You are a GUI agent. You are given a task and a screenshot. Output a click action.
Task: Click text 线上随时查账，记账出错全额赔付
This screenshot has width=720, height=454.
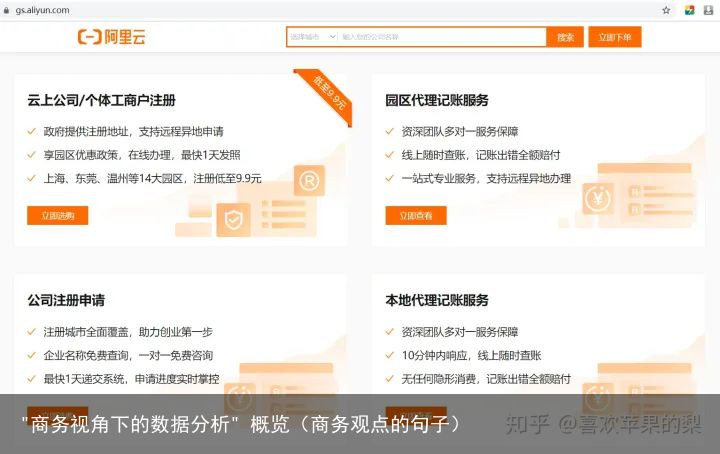tap(481, 155)
